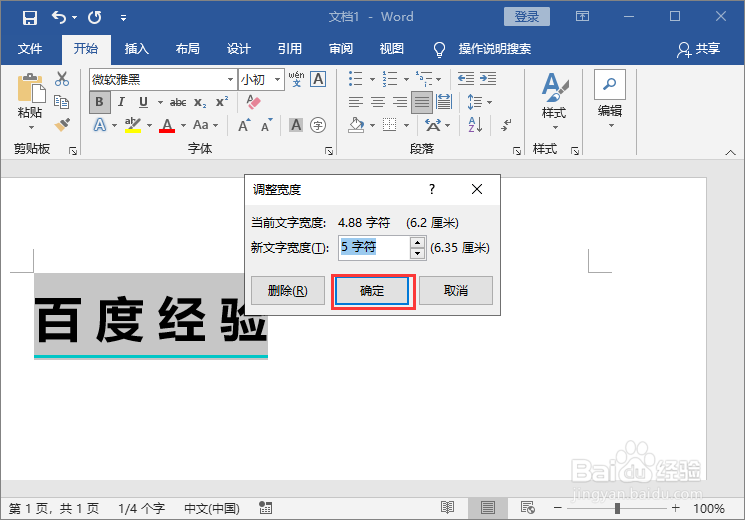Image resolution: width=745 pixels, height=520 pixels.
Task: Save the document with the floppy disk icon
Action: [29, 18]
